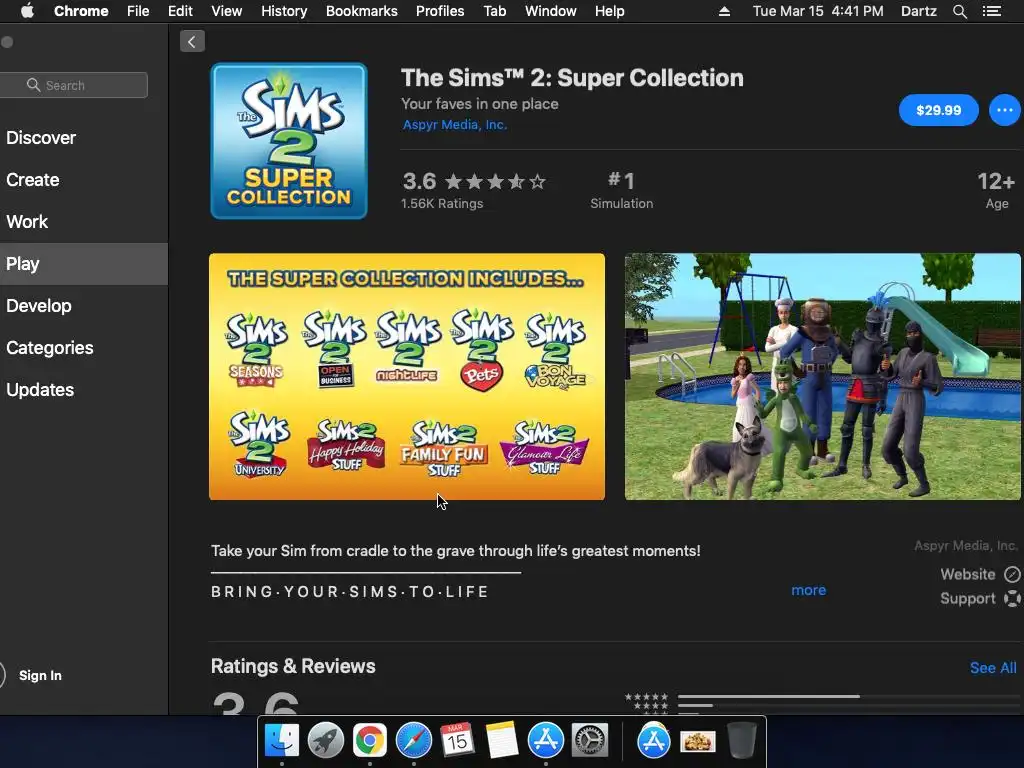View the Super Collection Includes screenshot

407,377
